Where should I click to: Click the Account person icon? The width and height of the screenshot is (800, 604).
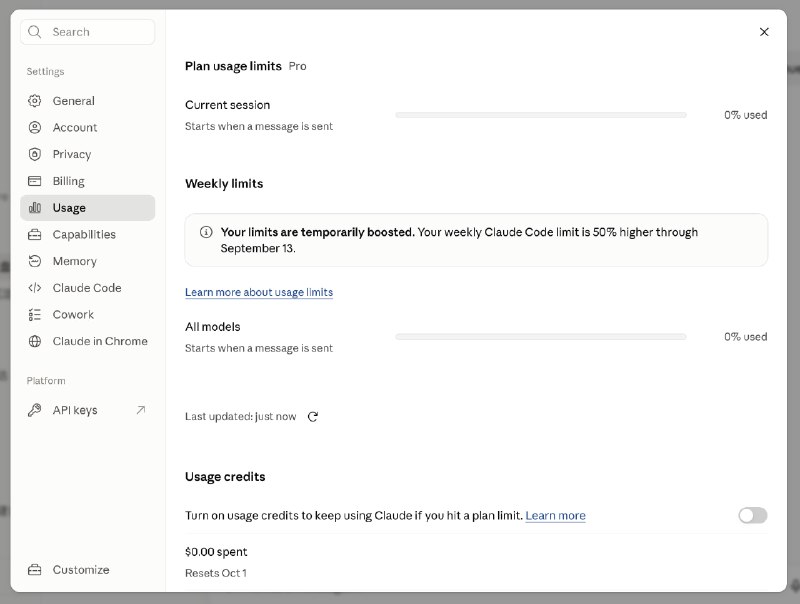click(x=35, y=127)
